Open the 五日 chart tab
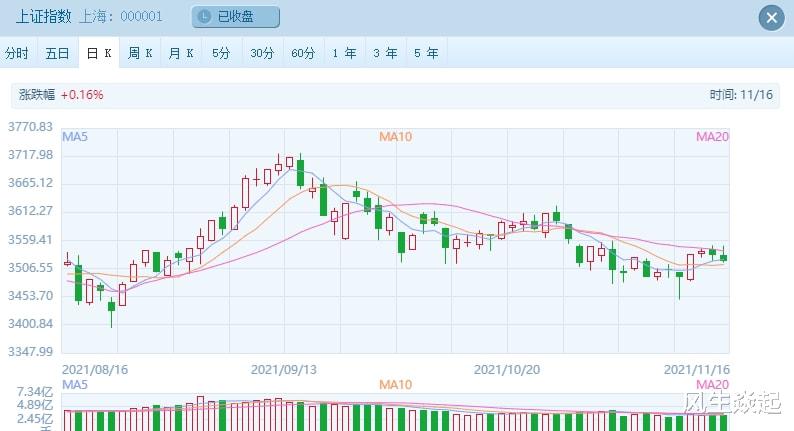This screenshot has height=431, width=794. click(x=57, y=53)
